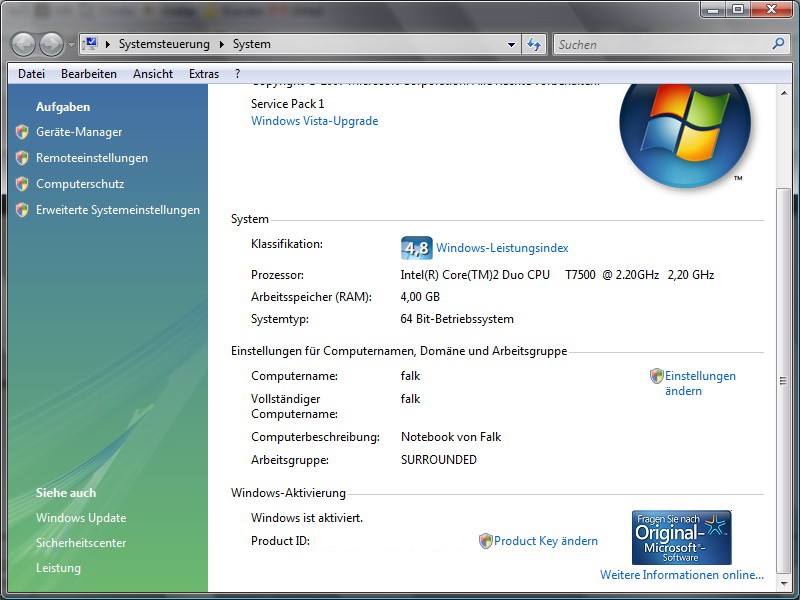Image resolution: width=800 pixels, height=600 pixels.
Task: Click System breadcrumb in address bar
Action: pyautogui.click(x=252, y=44)
